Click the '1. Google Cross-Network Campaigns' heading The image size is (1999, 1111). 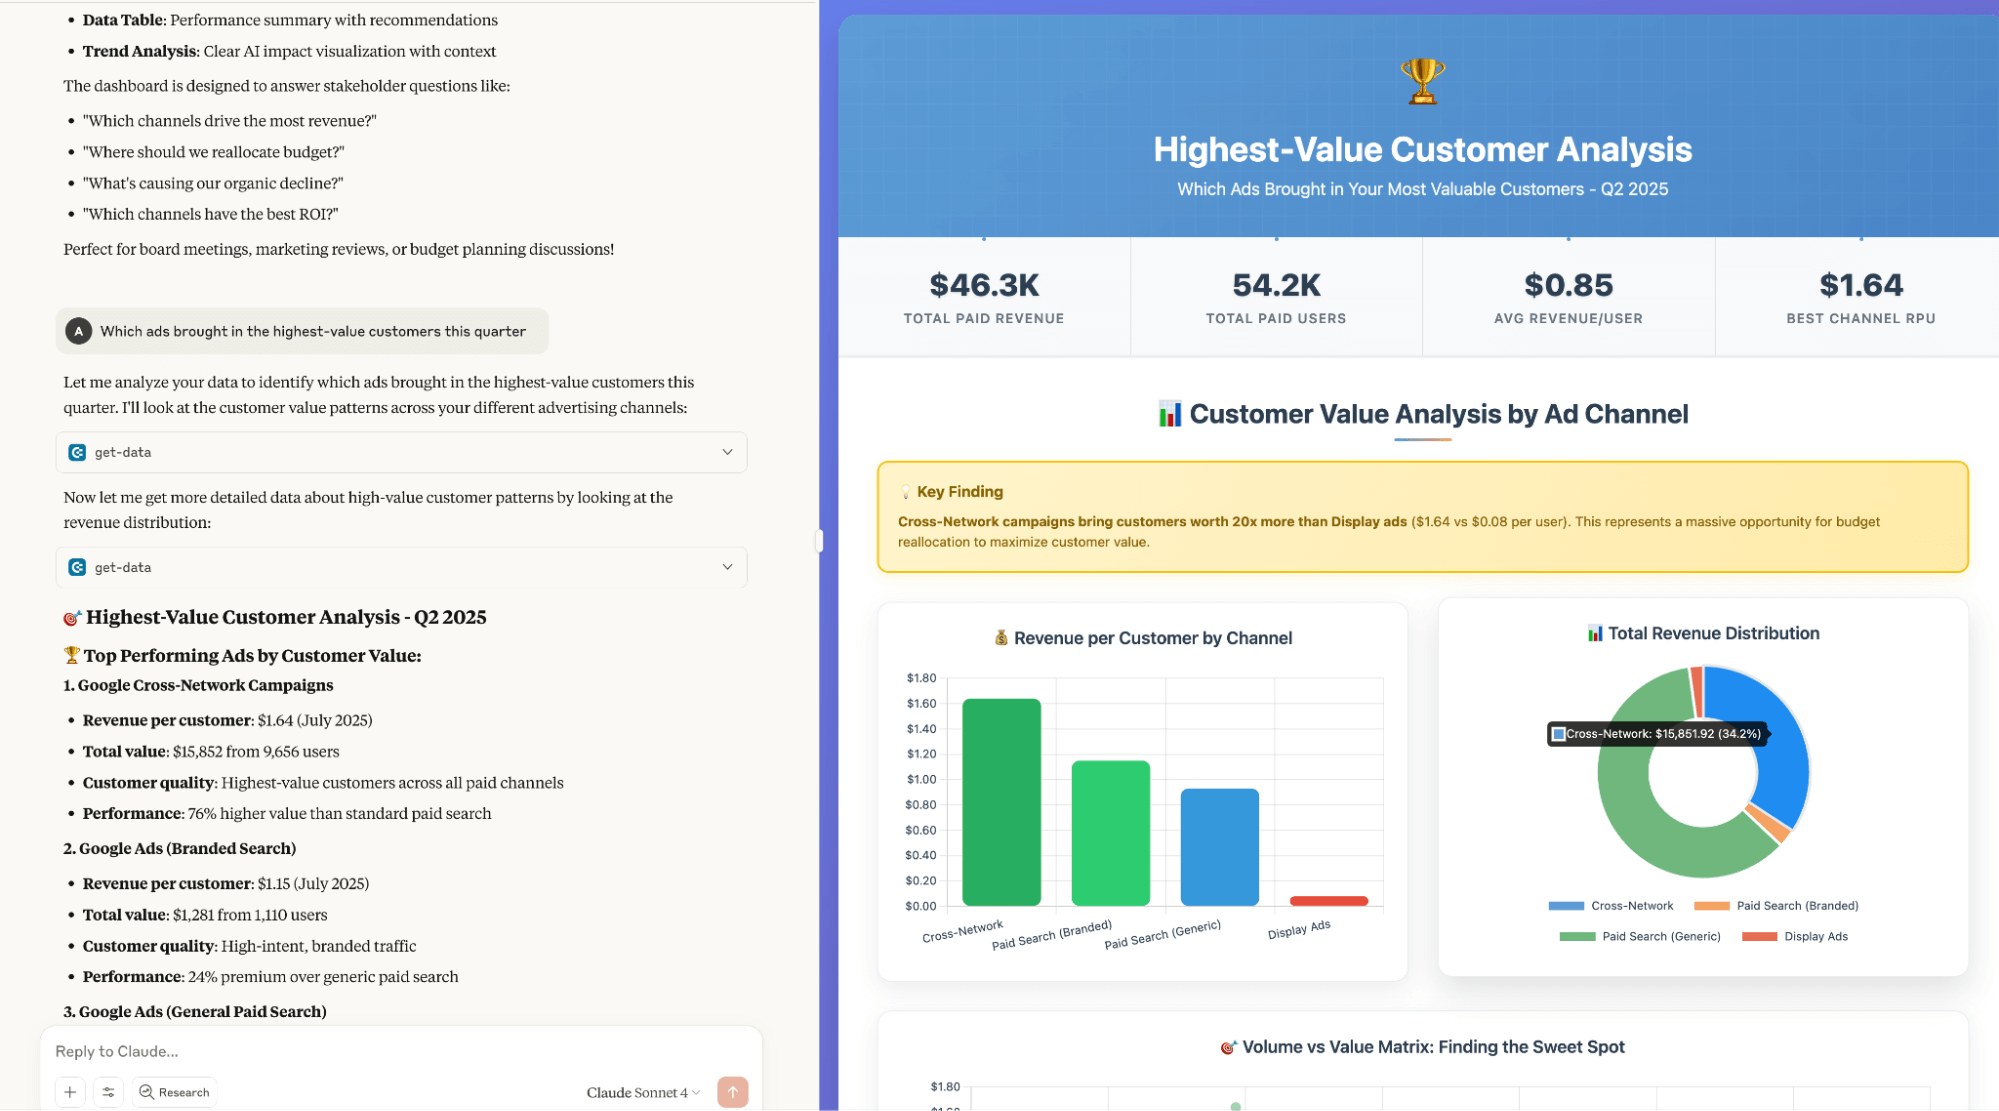[198, 685]
